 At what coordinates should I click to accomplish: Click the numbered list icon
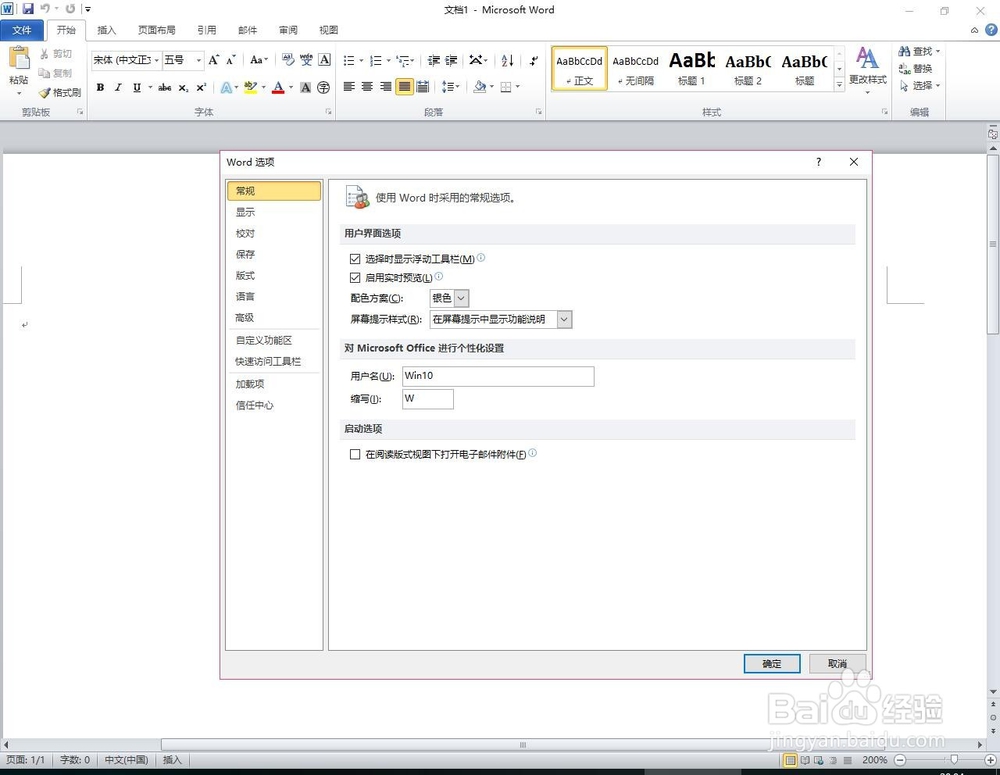(x=376, y=61)
